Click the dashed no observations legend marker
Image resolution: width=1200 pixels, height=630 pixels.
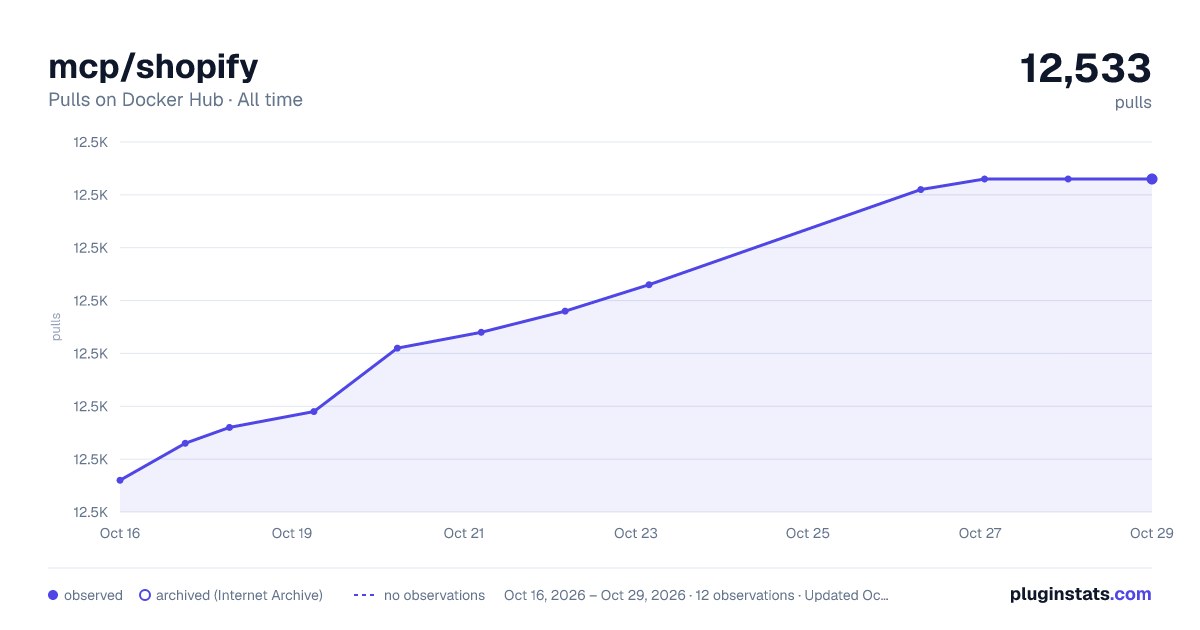[364, 595]
